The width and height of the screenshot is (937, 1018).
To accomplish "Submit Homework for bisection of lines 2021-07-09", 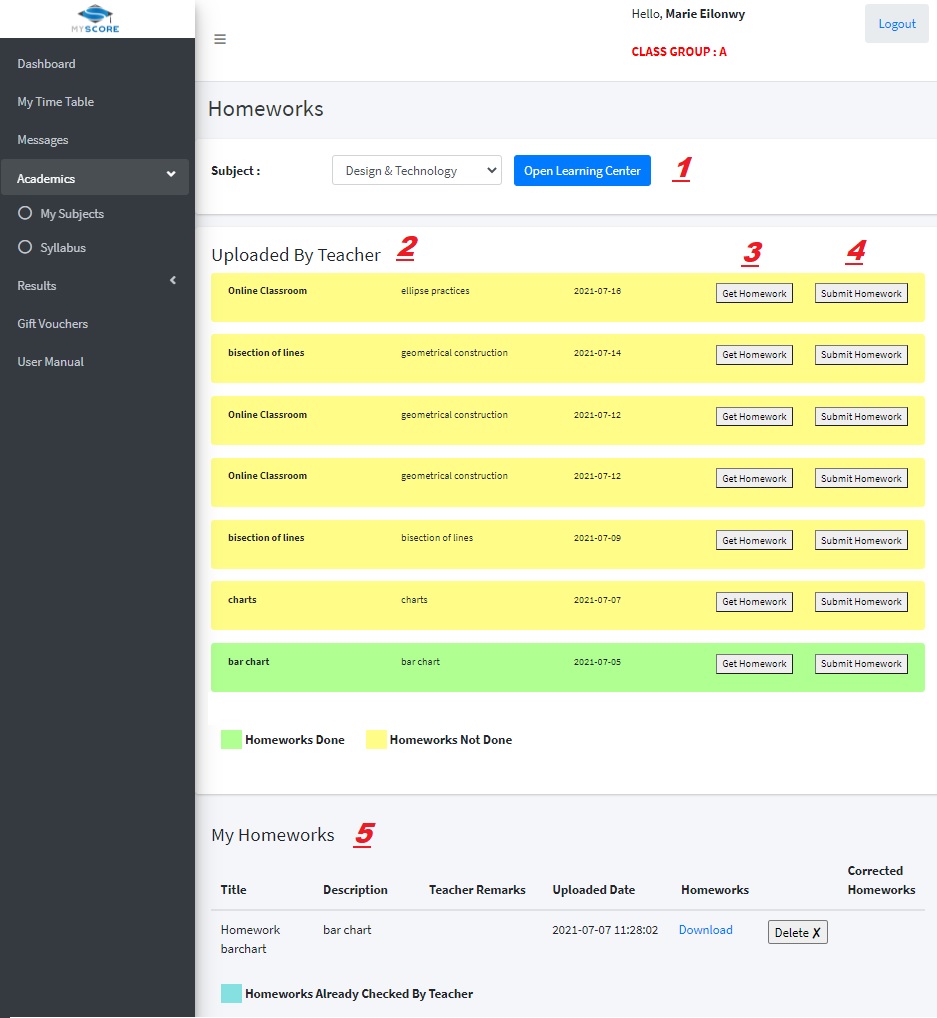I will (861, 540).
